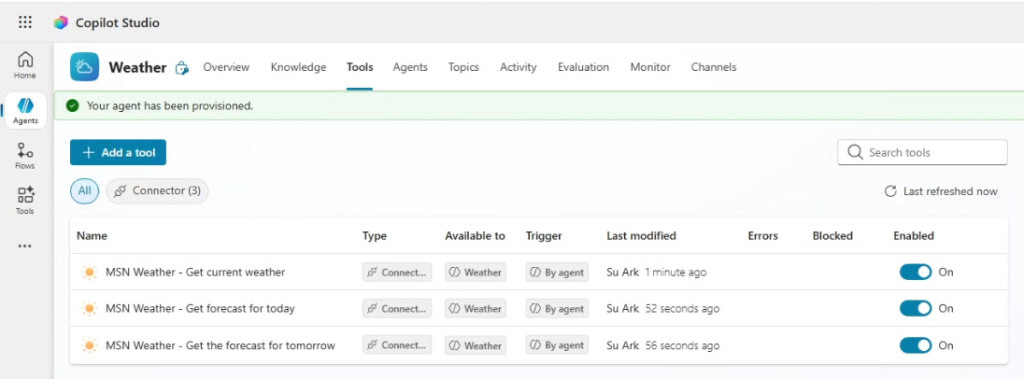Go to Home in the sidebar
1024x379 pixels.
pos(25,65)
